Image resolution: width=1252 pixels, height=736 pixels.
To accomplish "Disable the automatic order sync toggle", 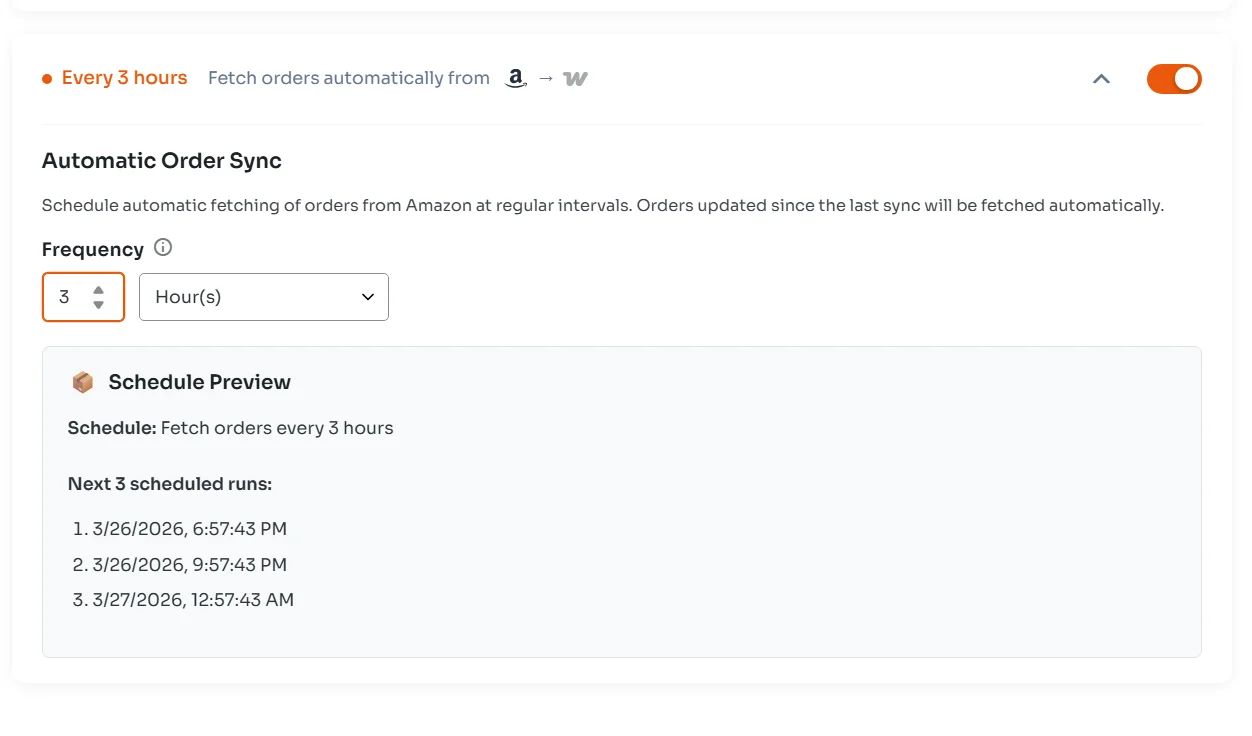I will tap(1174, 78).
